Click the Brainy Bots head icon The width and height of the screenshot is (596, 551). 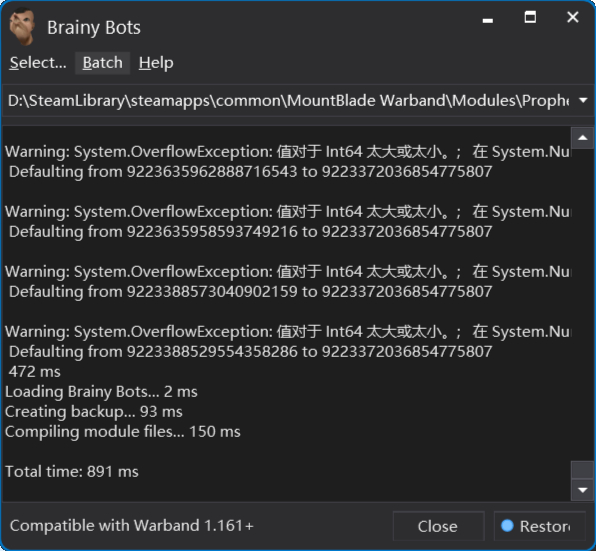pyautogui.click(x=22, y=27)
